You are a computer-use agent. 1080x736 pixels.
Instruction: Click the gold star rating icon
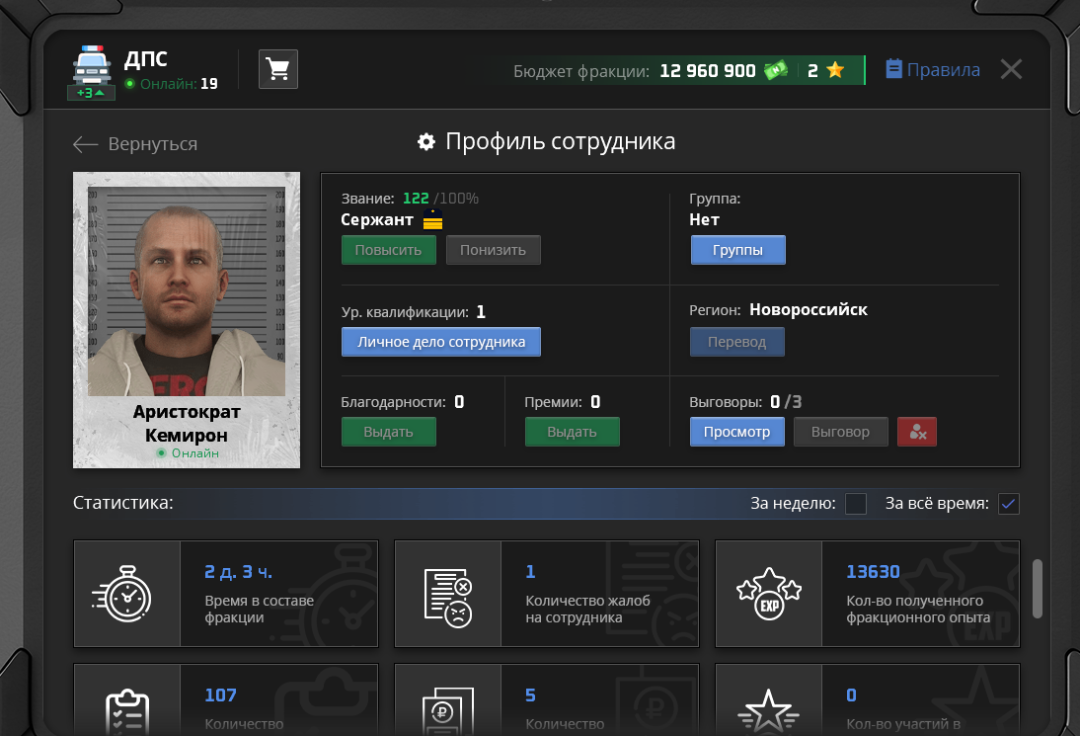pos(835,70)
